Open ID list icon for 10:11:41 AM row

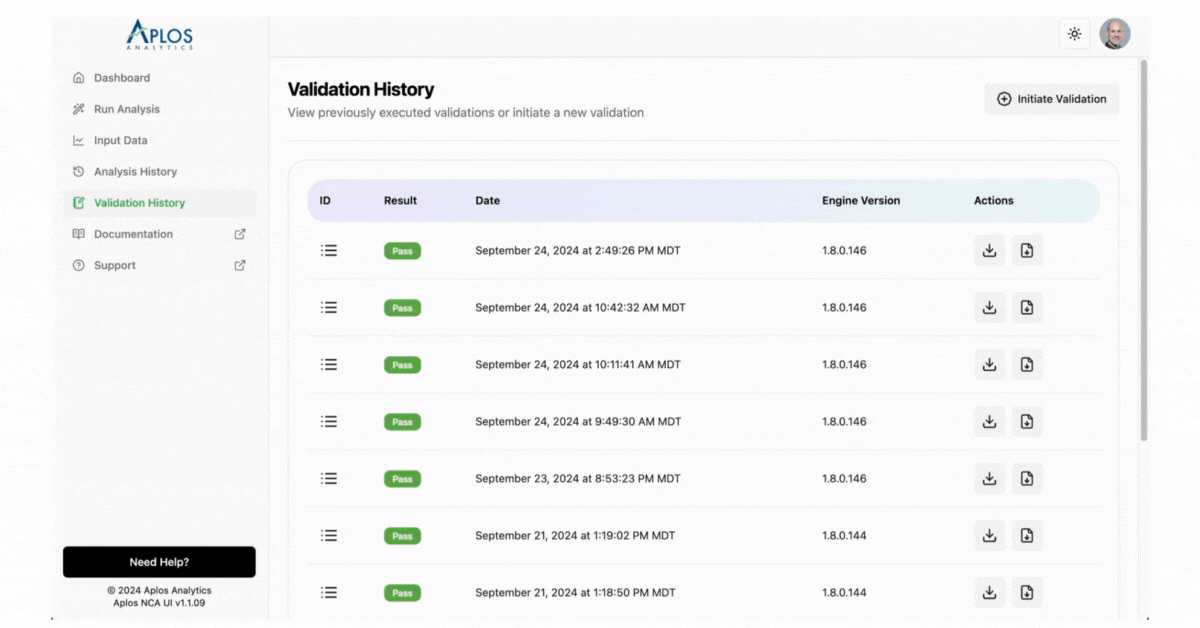pyautogui.click(x=329, y=364)
